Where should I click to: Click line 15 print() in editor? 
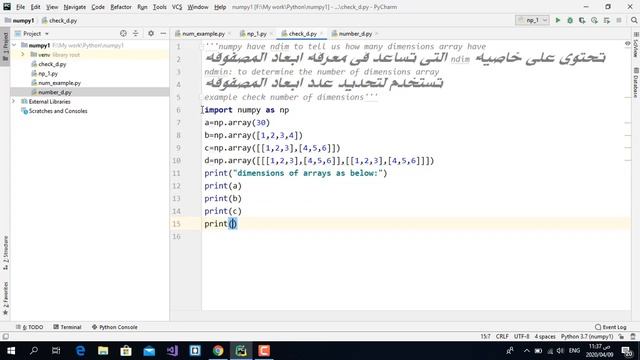coord(221,224)
